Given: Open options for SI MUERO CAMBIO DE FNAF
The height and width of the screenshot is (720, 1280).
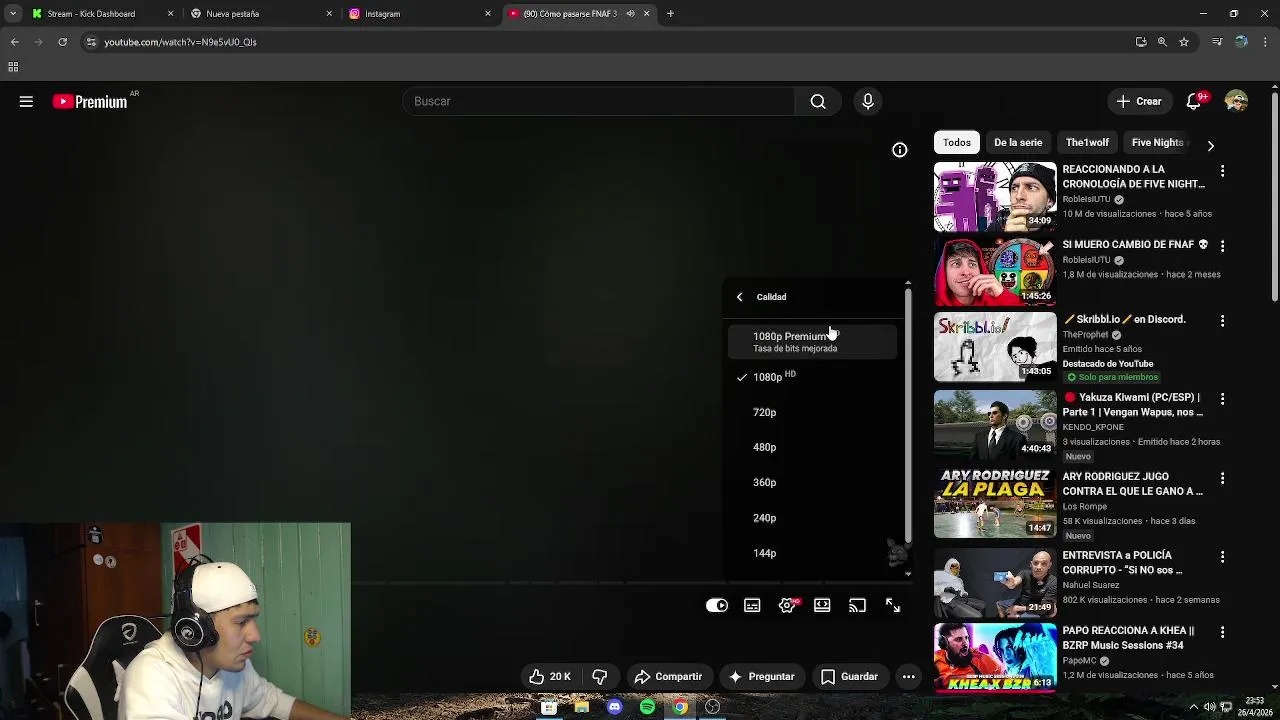Looking at the screenshot, I should [x=1222, y=246].
